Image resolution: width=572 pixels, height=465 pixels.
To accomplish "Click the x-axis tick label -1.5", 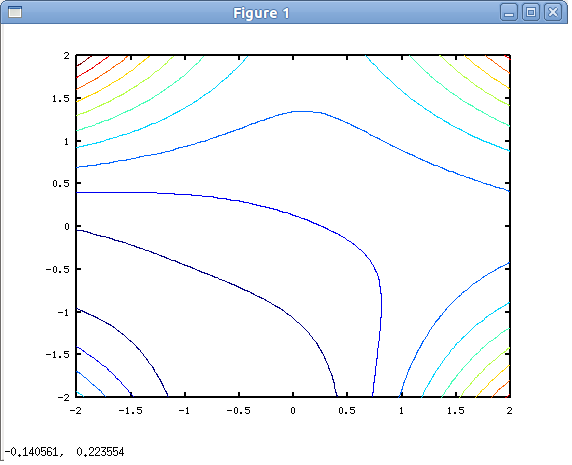I will point(130,411).
